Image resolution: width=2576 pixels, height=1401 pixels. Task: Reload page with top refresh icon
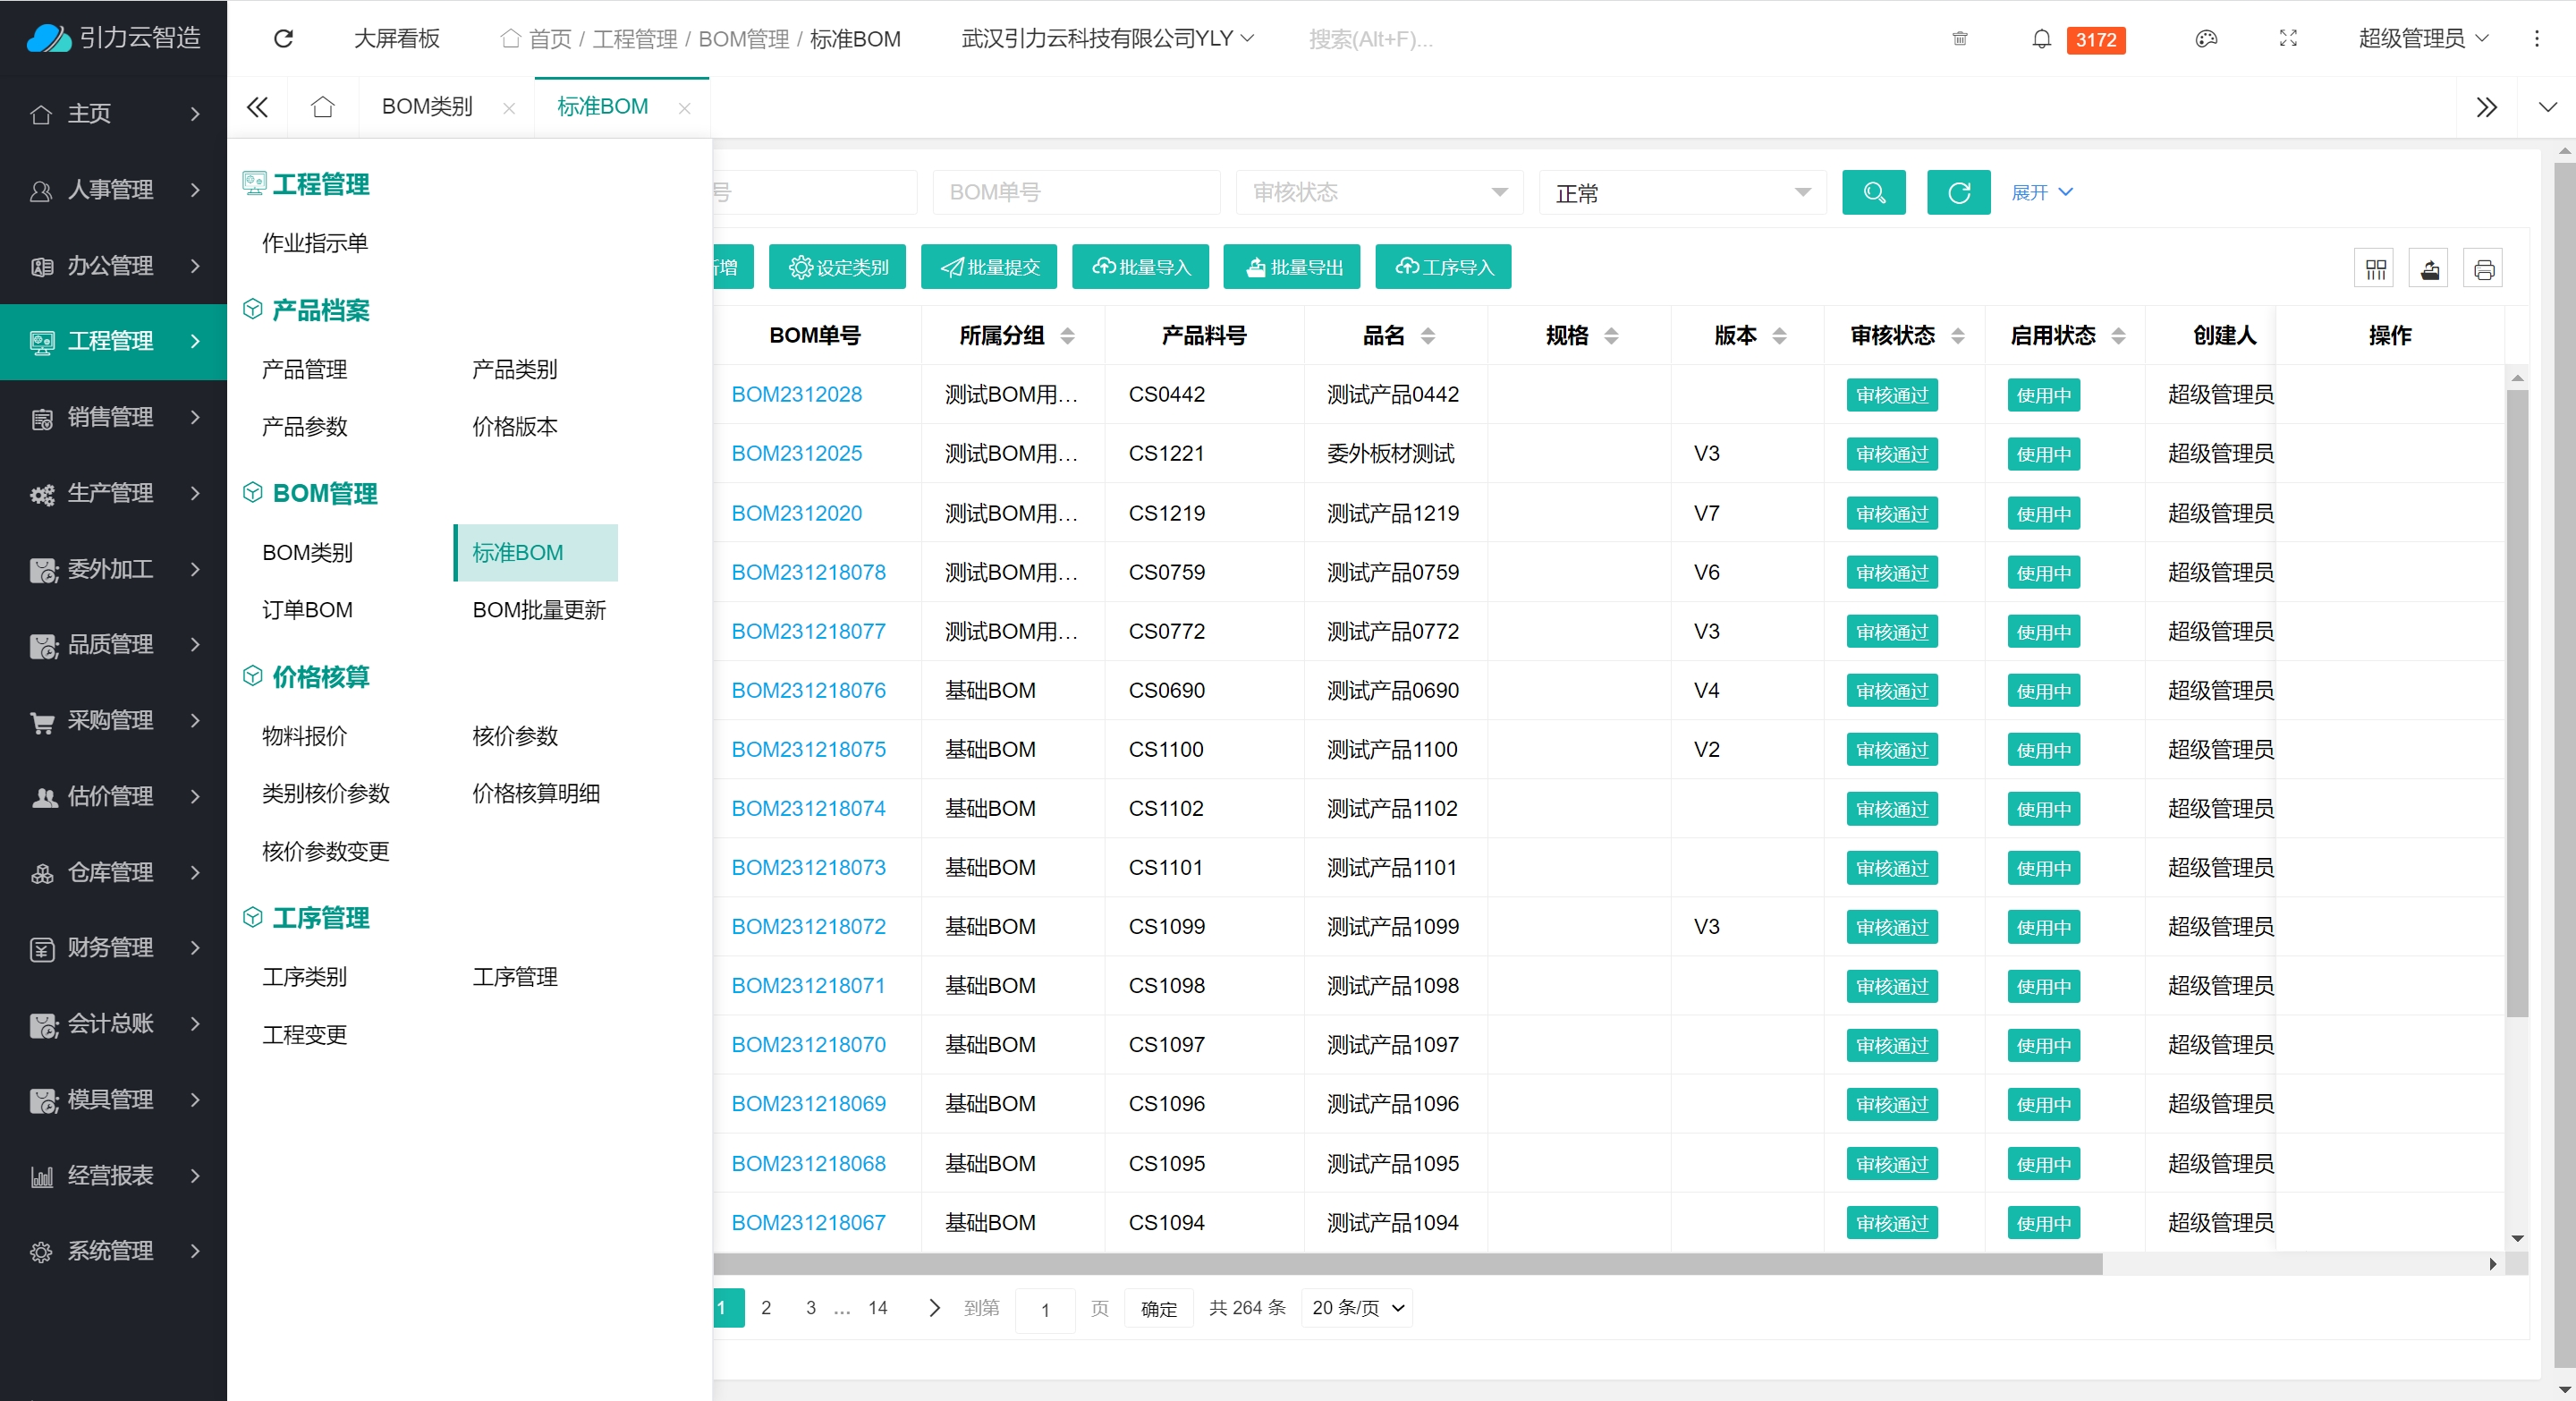283,39
